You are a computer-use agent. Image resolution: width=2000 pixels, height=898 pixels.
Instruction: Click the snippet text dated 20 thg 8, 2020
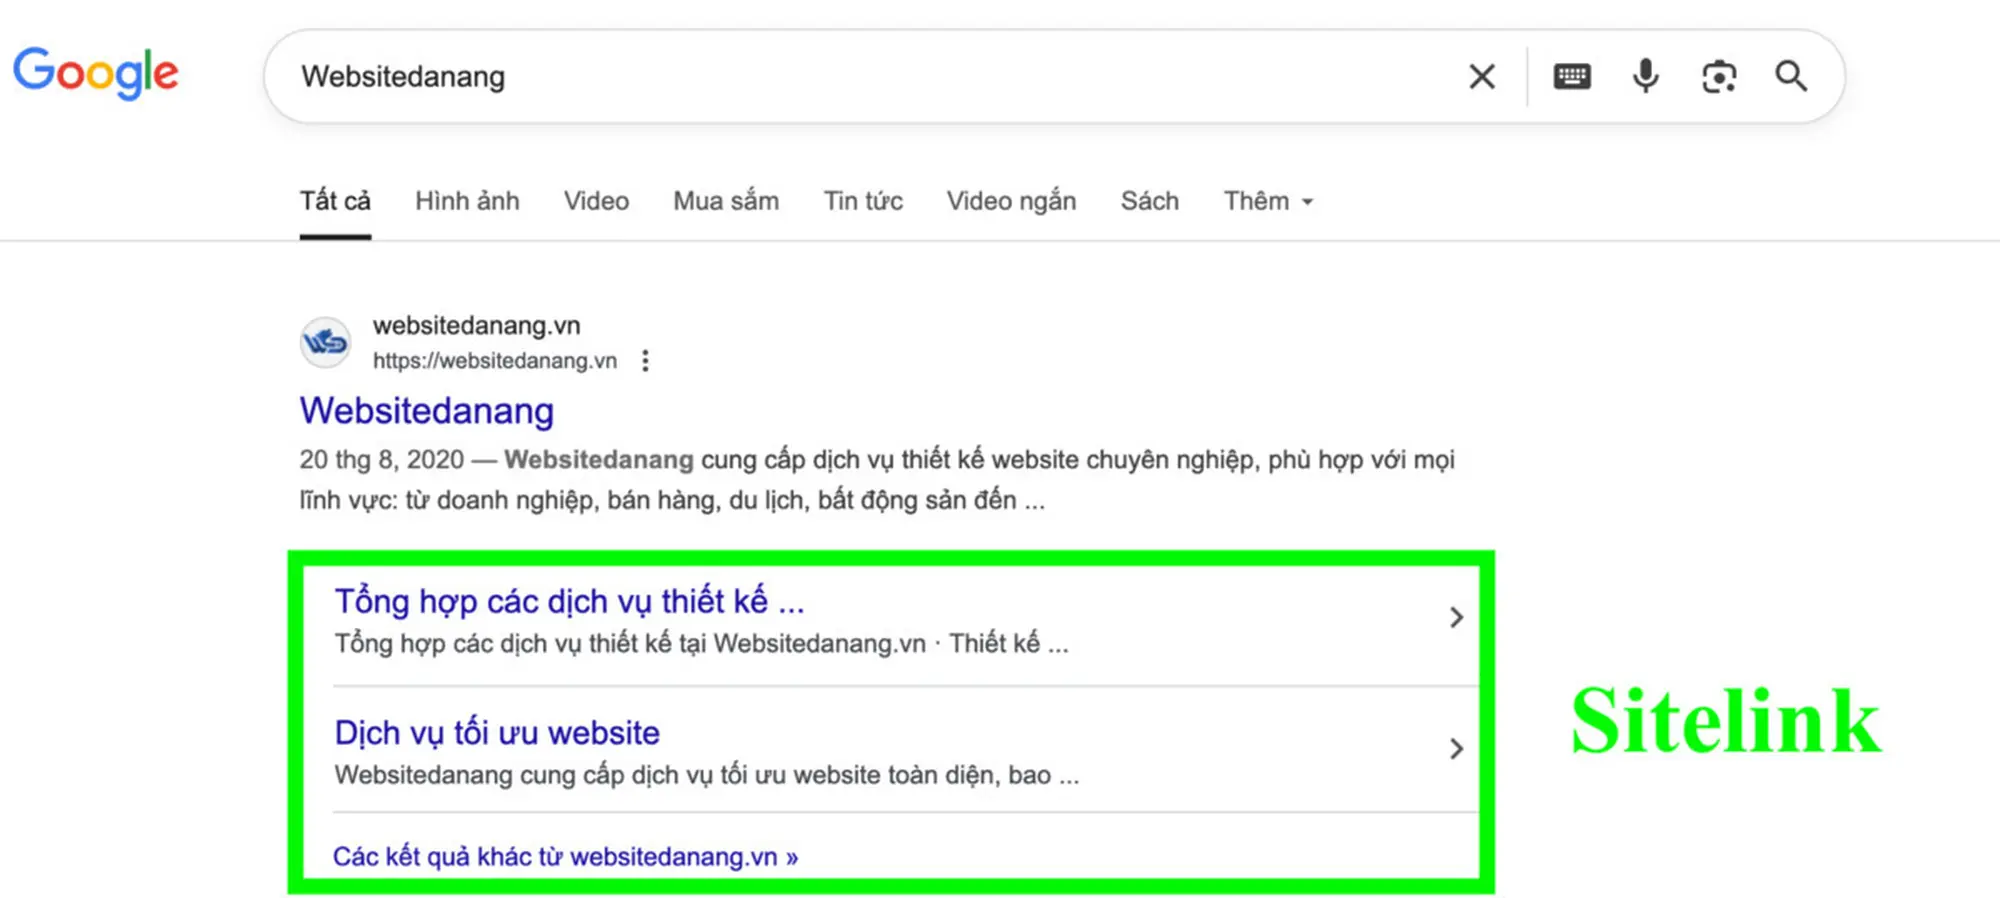point(877,480)
